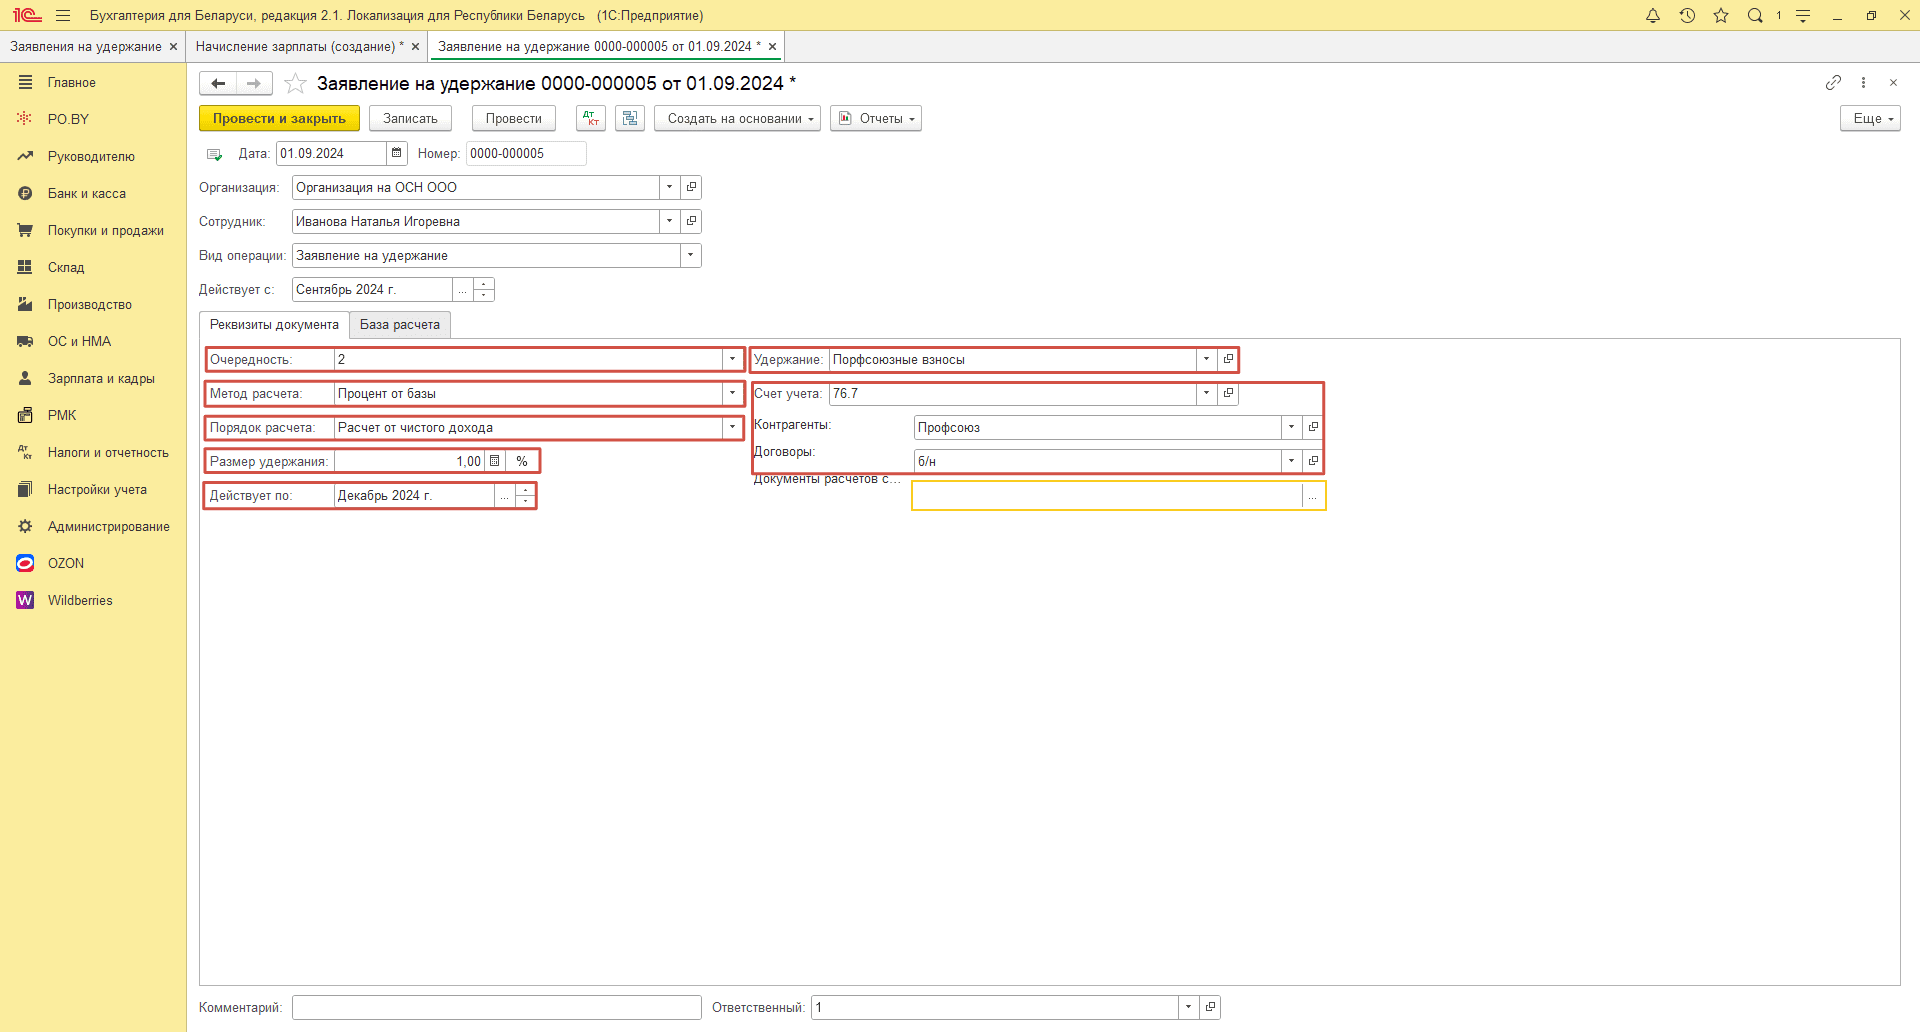
Task: Click the Записать button
Action: click(x=410, y=118)
